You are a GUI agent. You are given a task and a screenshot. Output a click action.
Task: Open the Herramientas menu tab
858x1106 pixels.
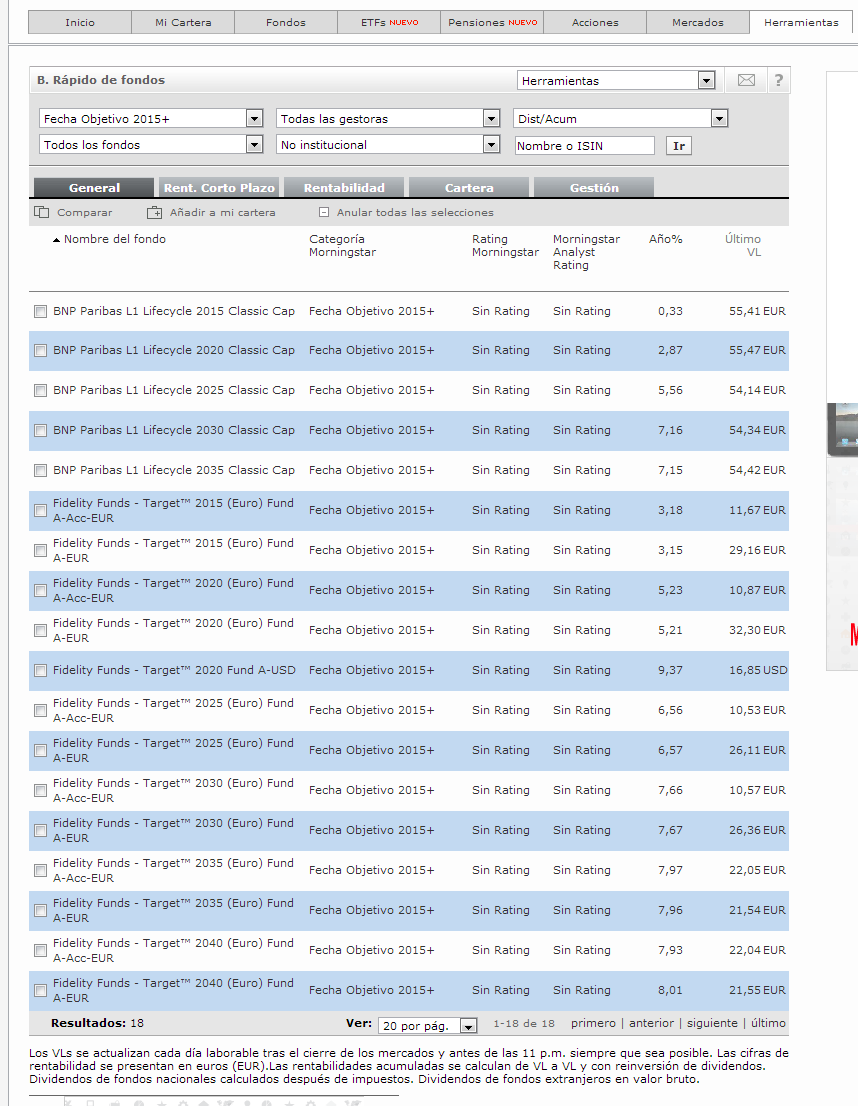pyautogui.click(x=801, y=23)
